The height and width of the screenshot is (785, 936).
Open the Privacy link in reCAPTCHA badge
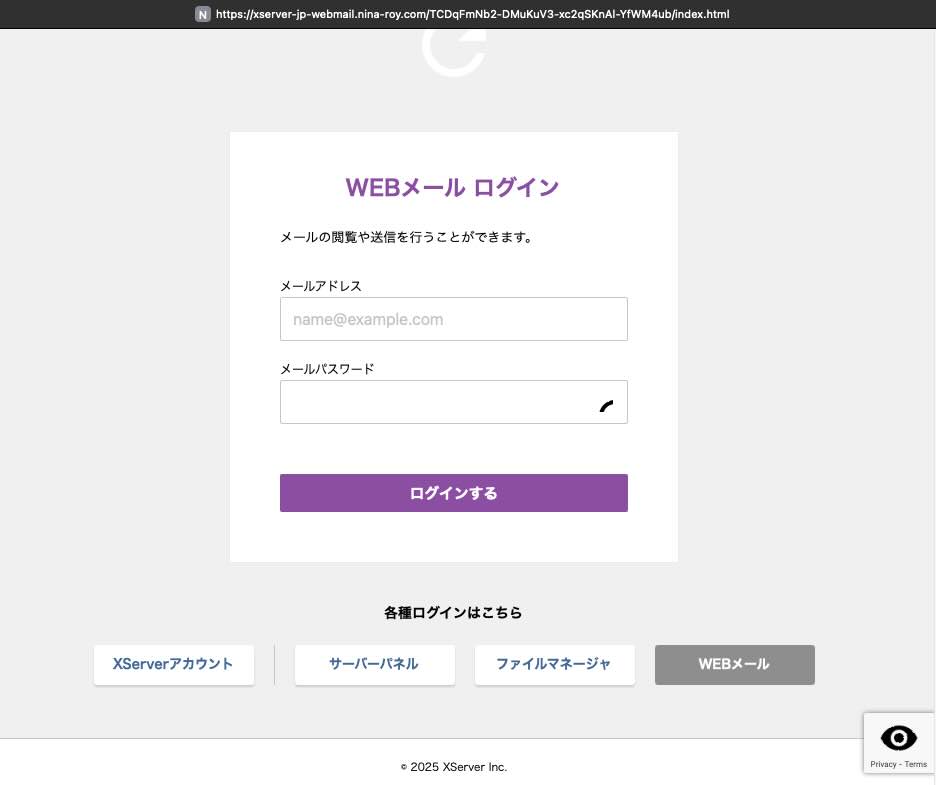(x=883, y=764)
